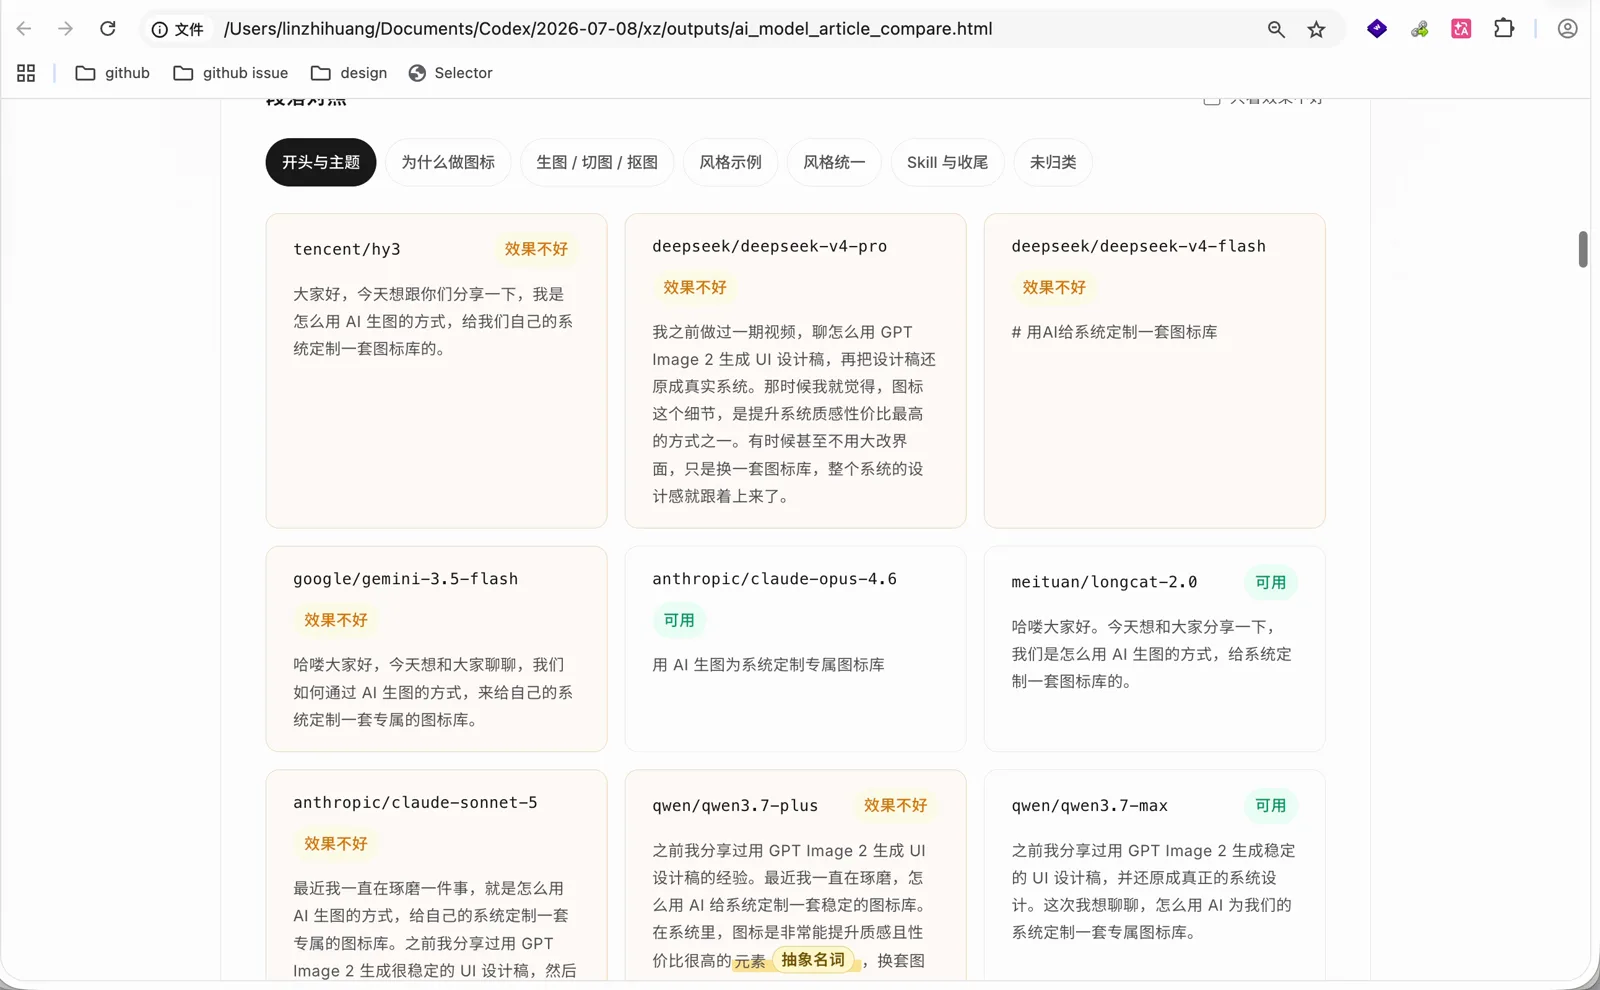Click 可用 badge on meituan/longcat-2.0 card
1600x990 pixels.
1271,582
